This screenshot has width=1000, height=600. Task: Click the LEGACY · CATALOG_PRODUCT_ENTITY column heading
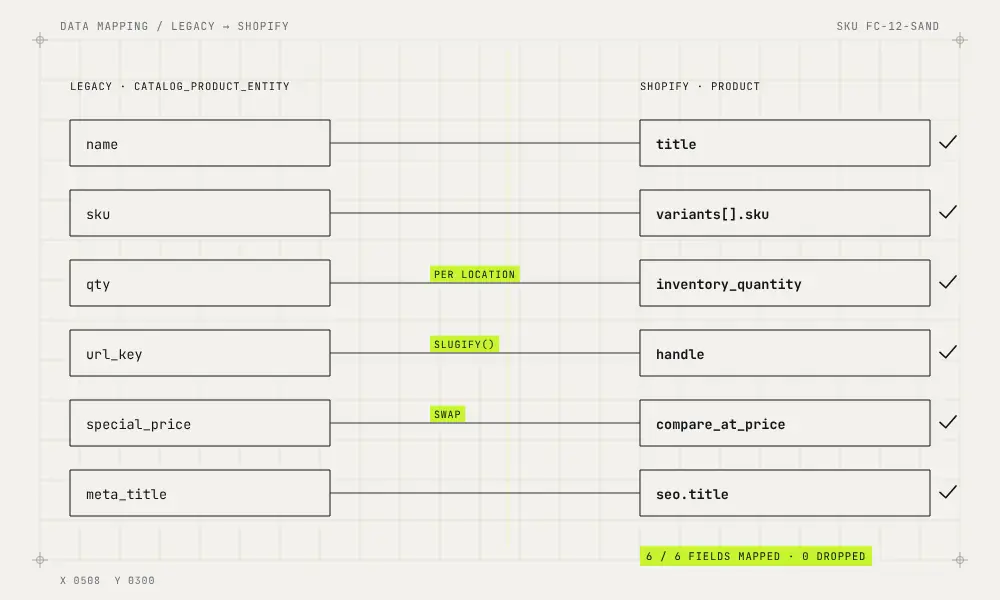[x=180, y=86]
